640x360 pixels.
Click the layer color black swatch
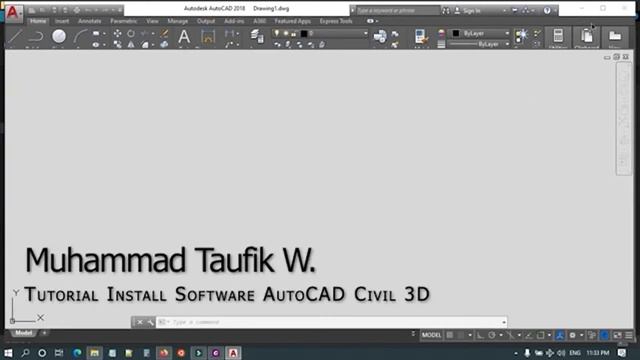point(304,33)
